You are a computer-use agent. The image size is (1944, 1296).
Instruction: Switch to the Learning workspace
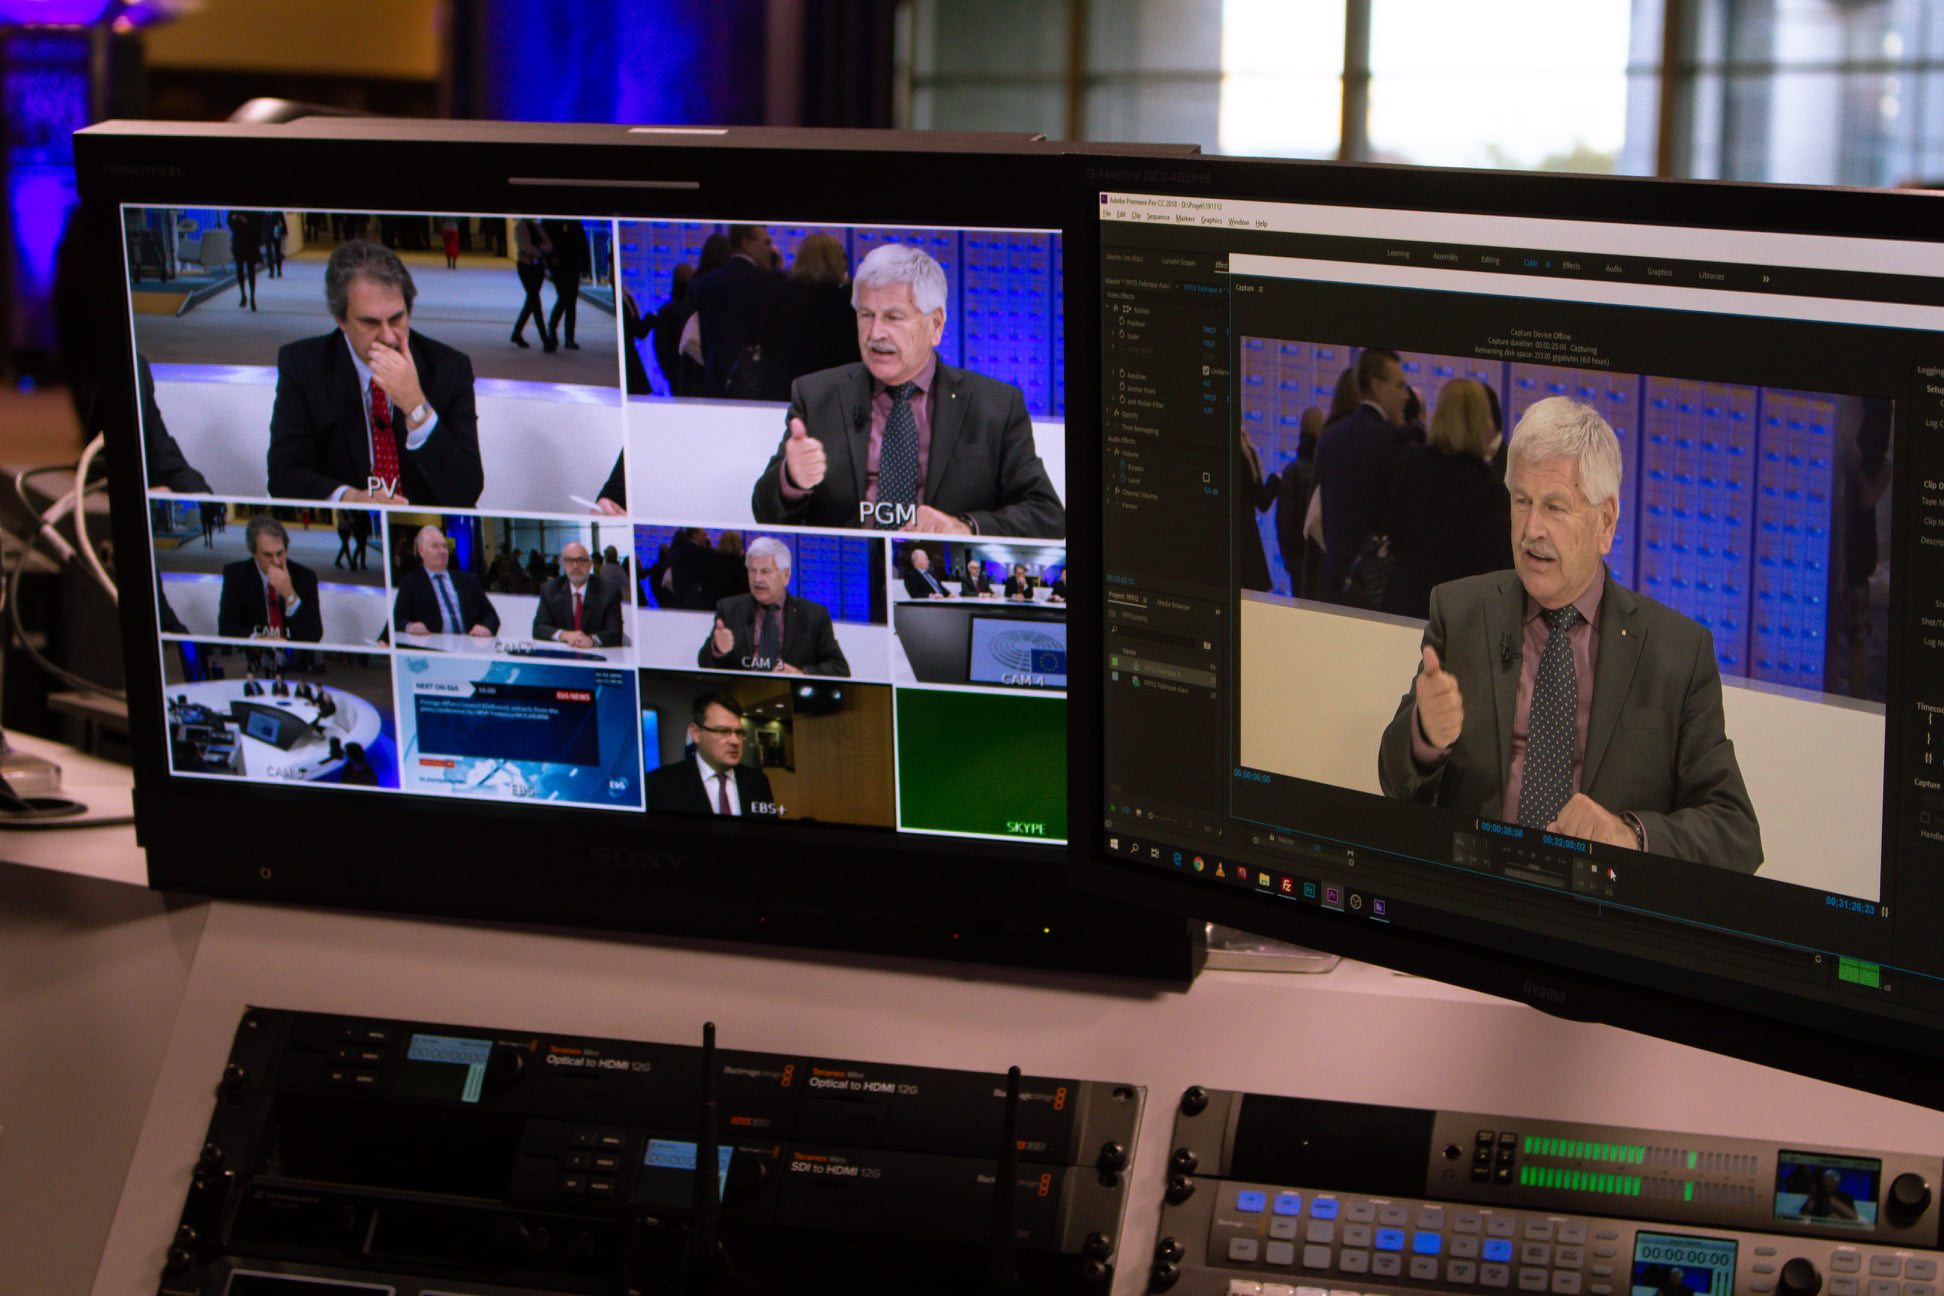[1398, 254]
